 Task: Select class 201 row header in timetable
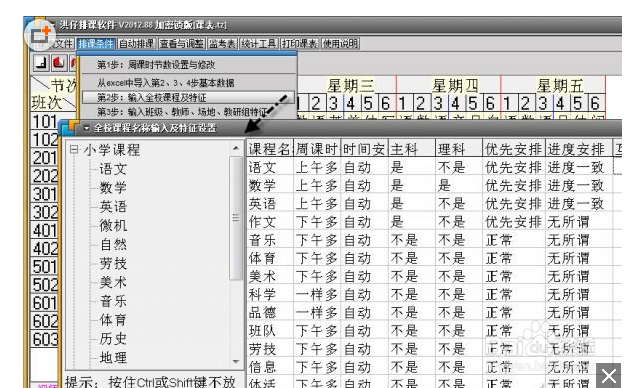[45, 158]
